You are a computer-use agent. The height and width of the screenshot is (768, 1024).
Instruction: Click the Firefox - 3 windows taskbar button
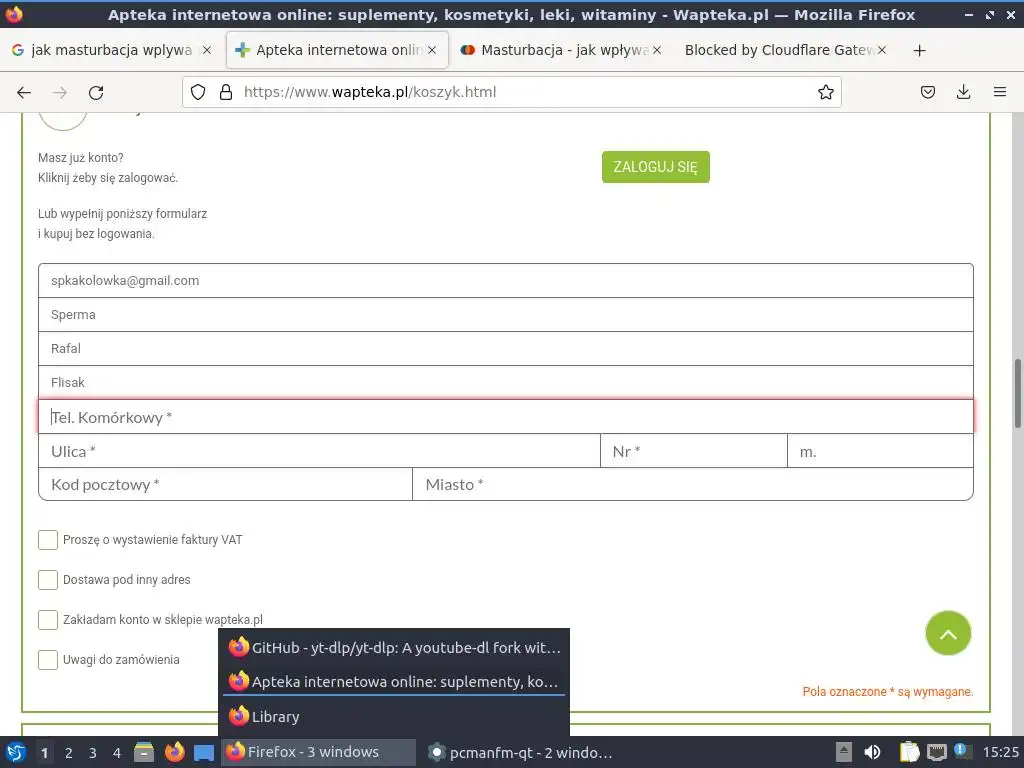(319, 752)
